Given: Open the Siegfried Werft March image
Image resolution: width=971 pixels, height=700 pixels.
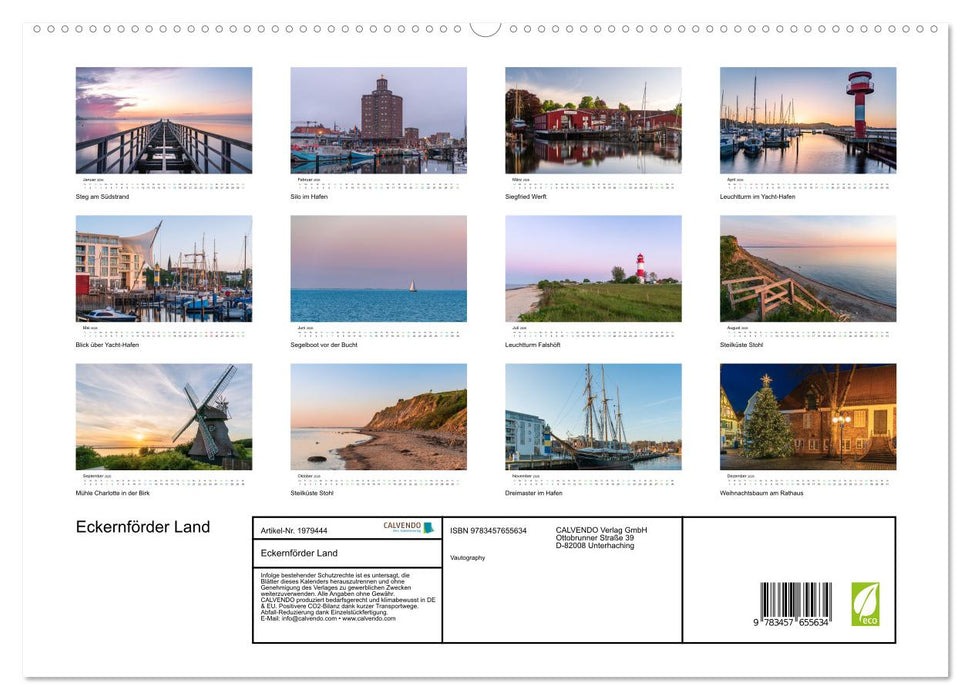Looking at the screenshot, I should point(594,120).
